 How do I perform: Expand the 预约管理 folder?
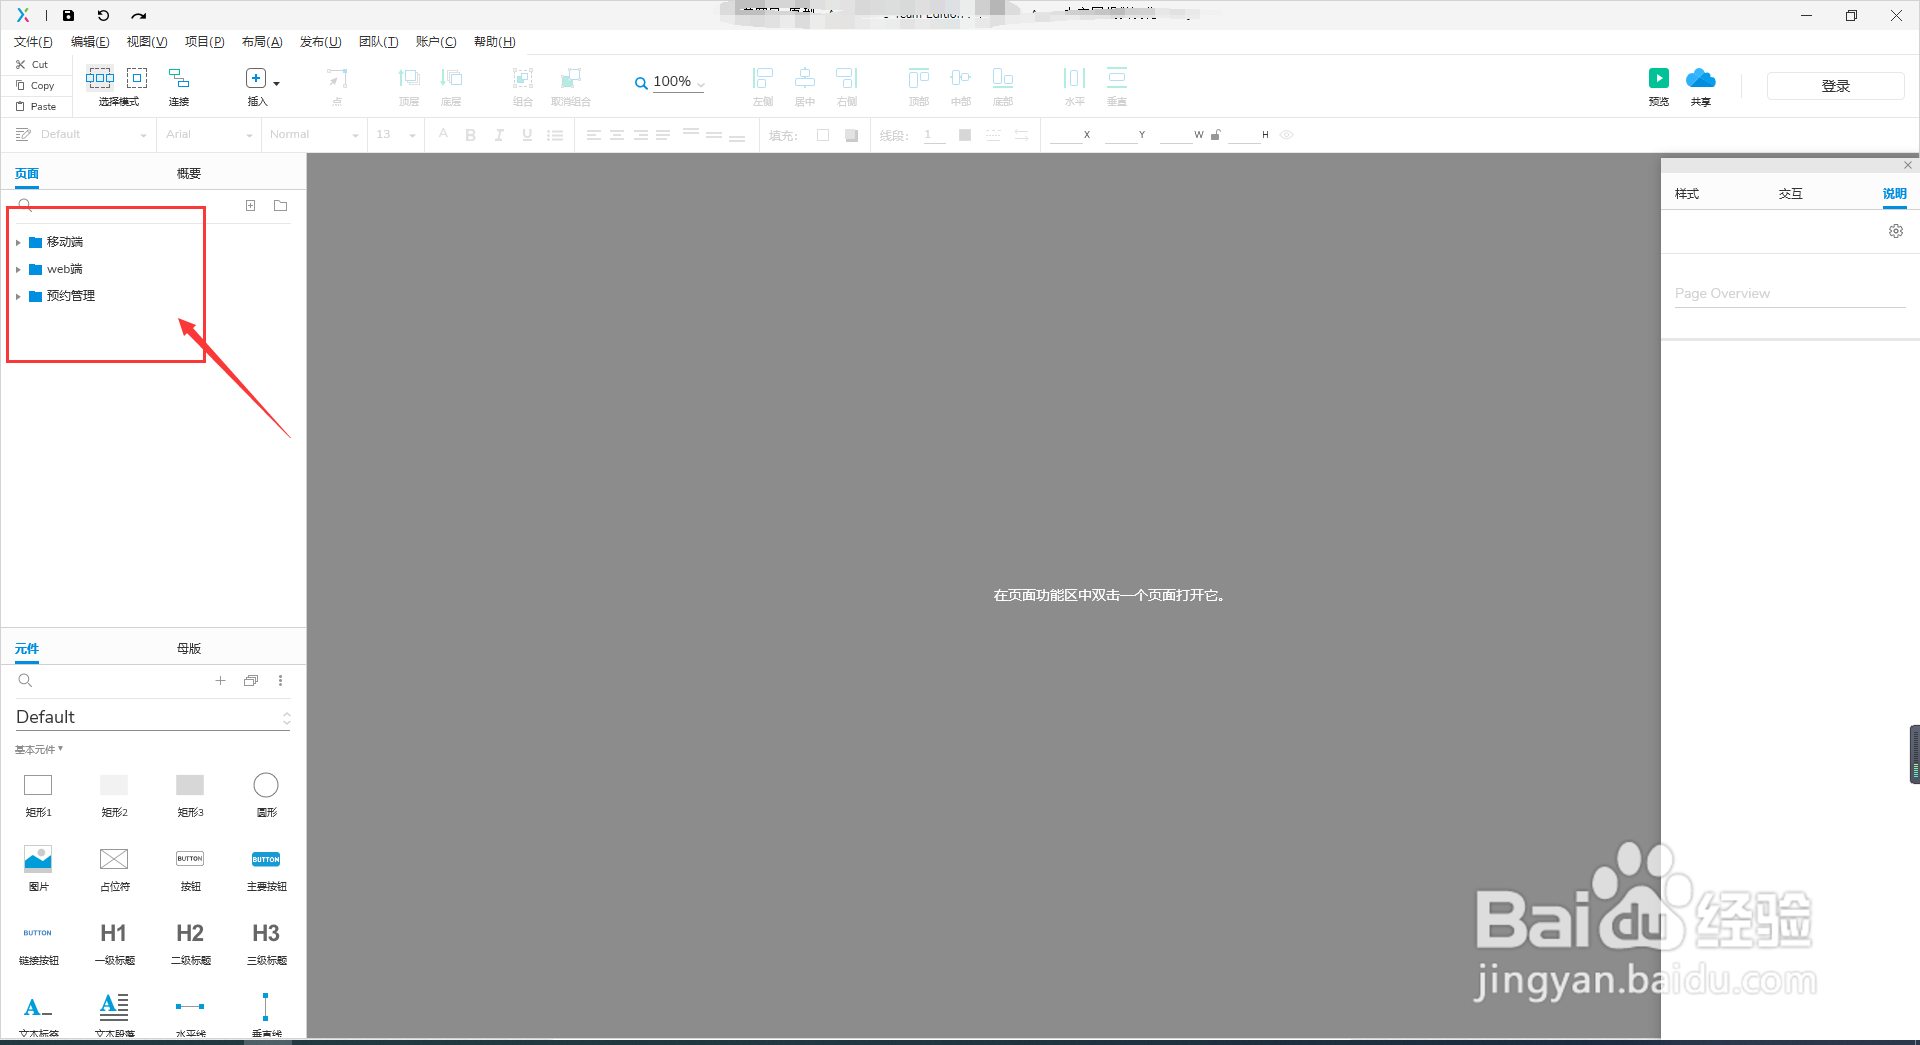pyautogui.click(x=18, y=296)
